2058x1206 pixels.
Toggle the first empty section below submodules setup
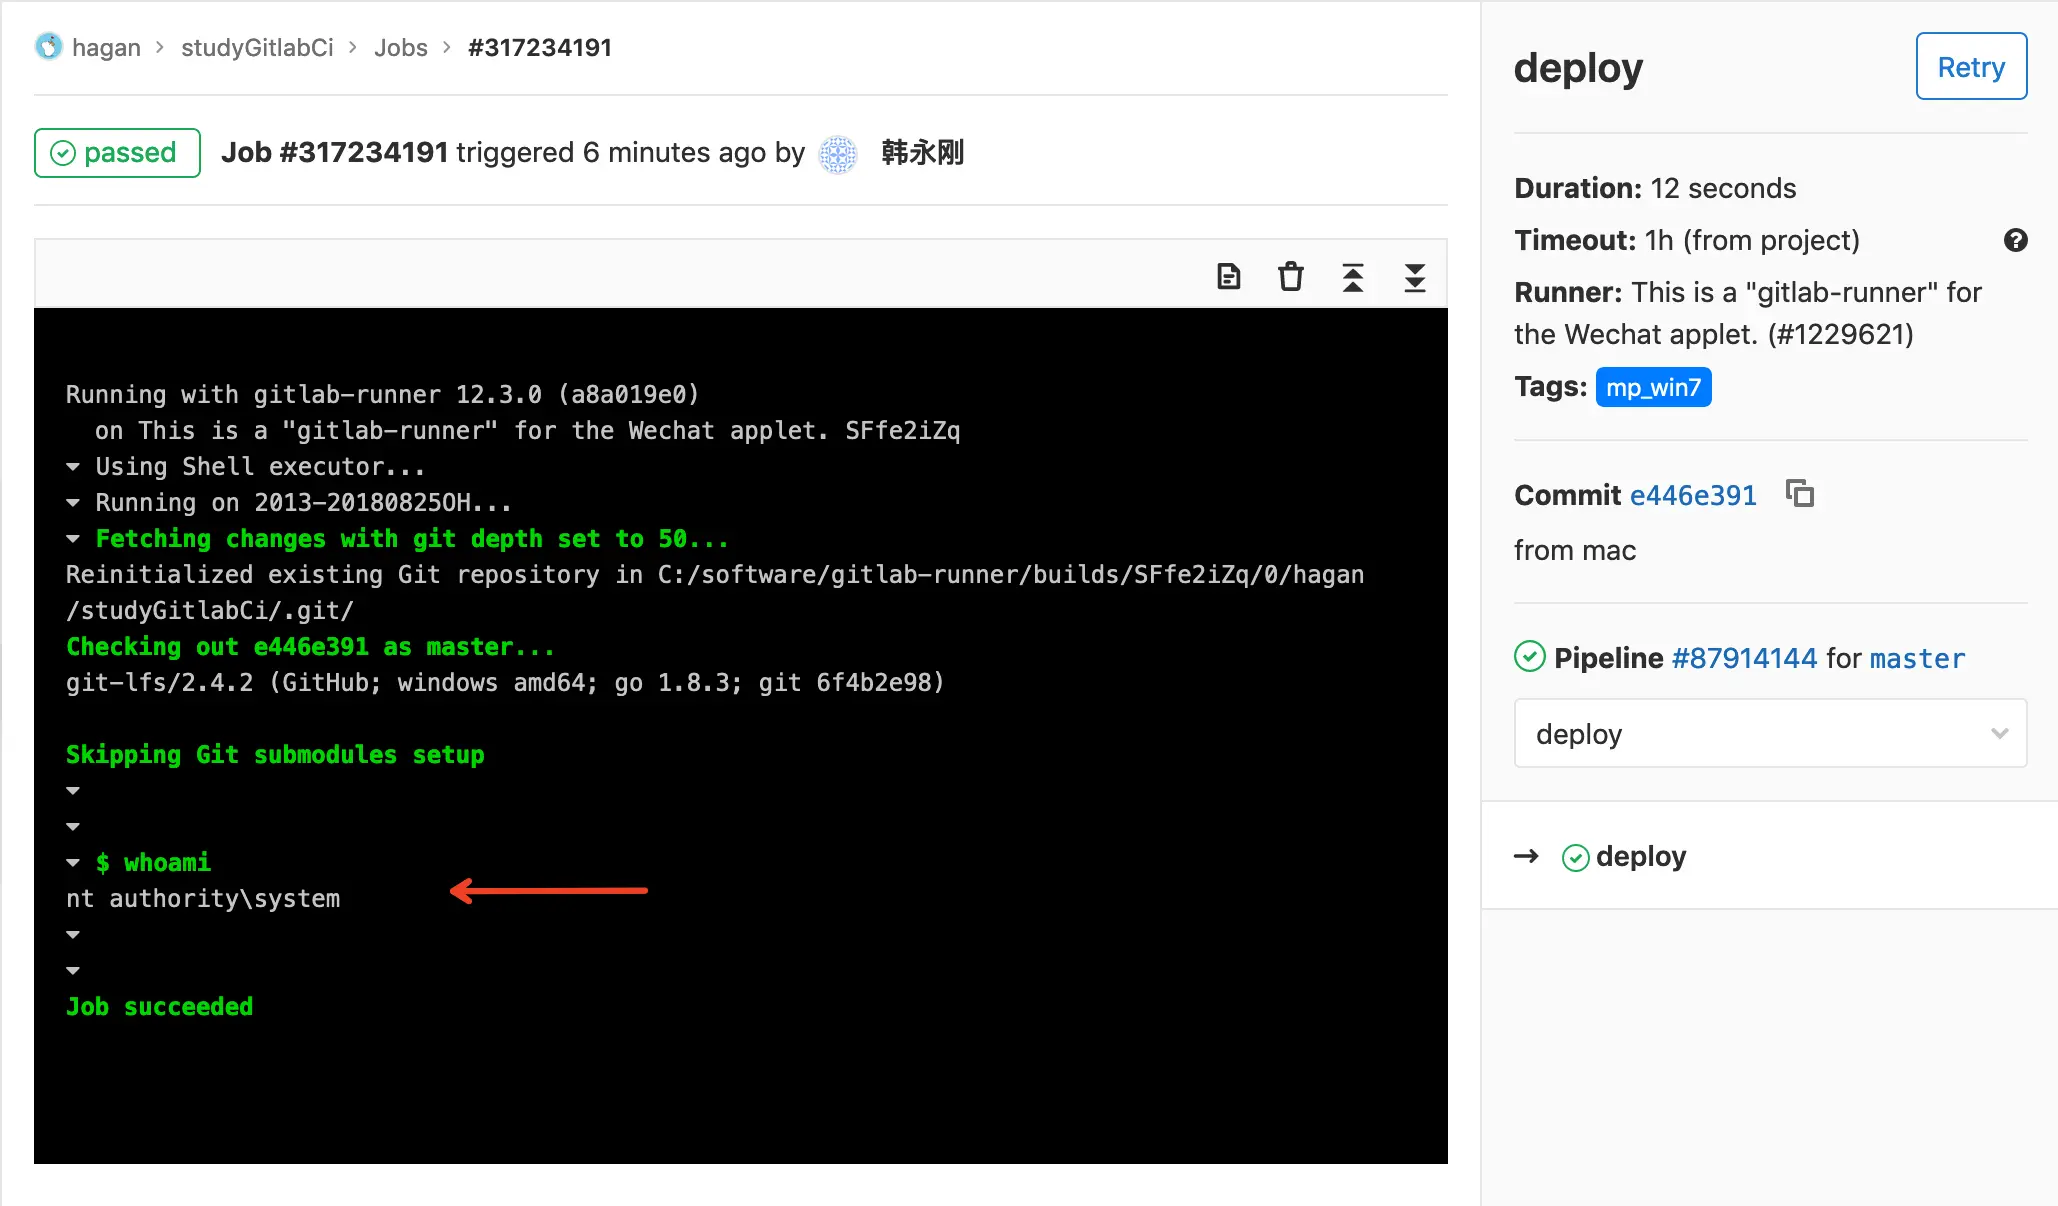point(73,790)
